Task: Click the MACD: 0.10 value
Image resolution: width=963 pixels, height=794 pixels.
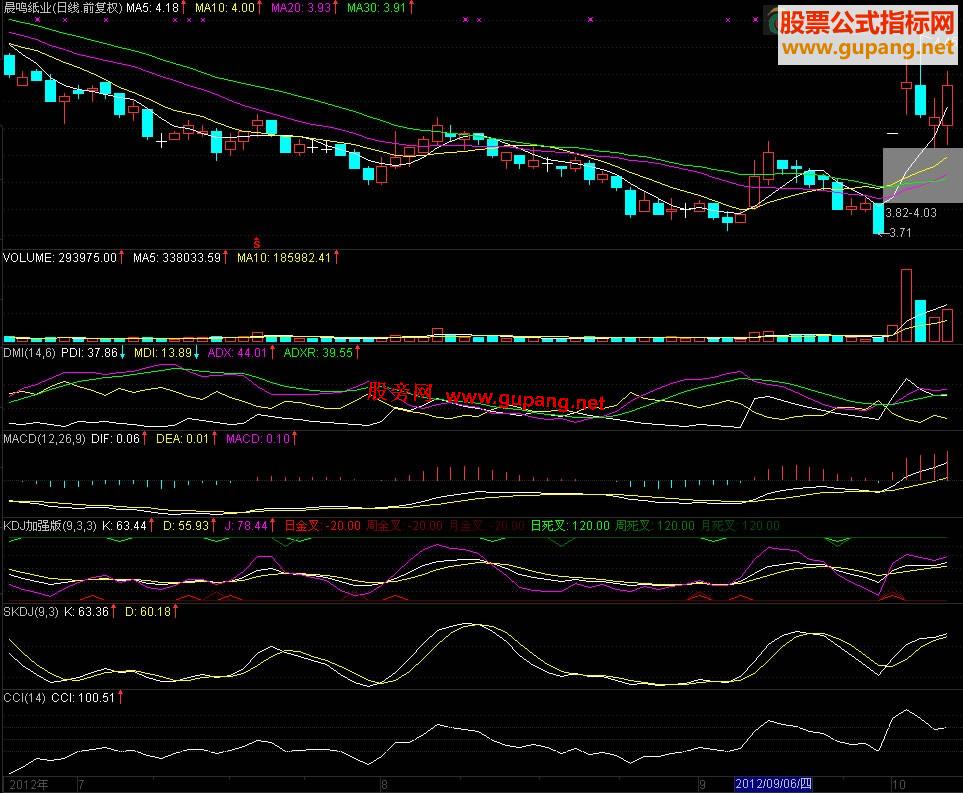Action: [x=258, y=439]
